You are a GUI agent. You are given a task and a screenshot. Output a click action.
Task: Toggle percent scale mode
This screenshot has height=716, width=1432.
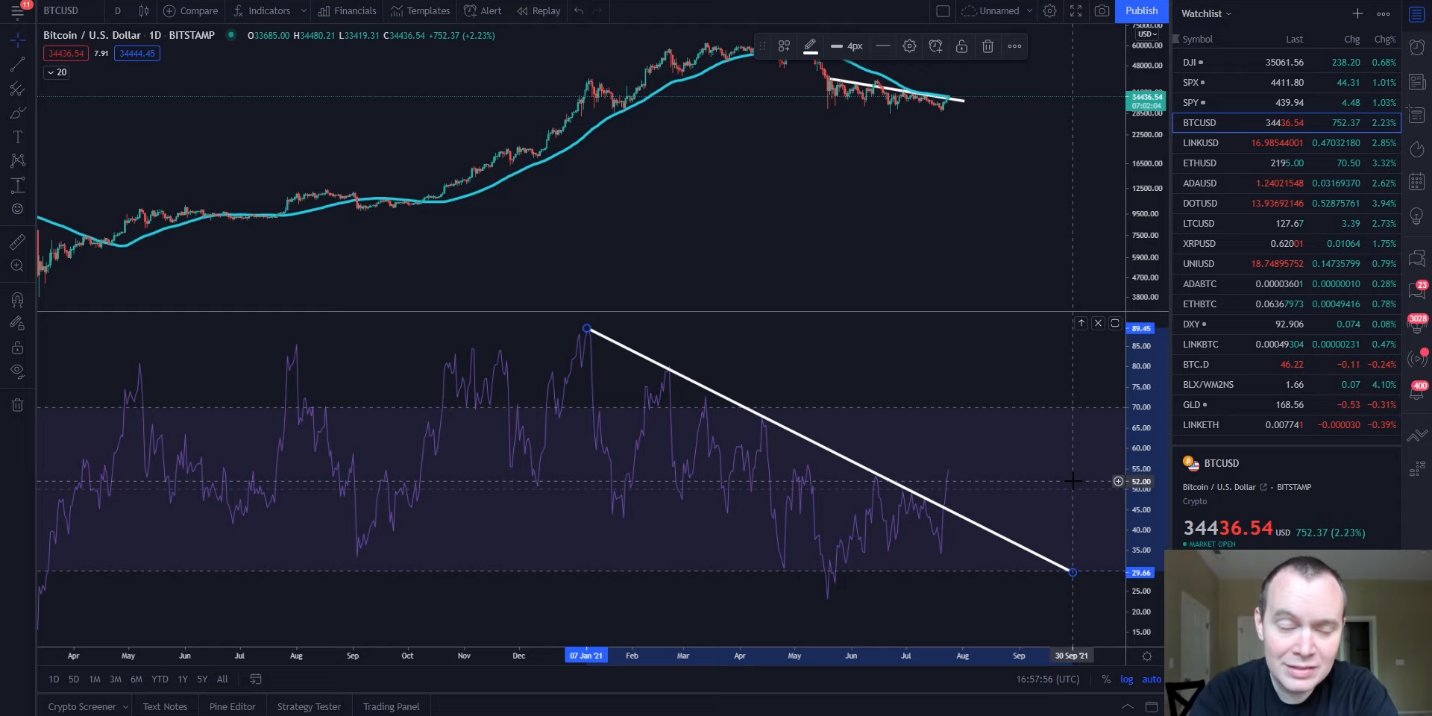[x=1106, y=679]
